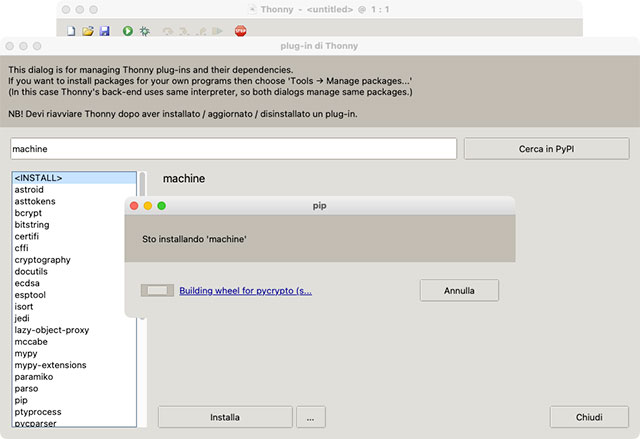
Task: Click the Step over icon
Action: [x=170, y=31]
